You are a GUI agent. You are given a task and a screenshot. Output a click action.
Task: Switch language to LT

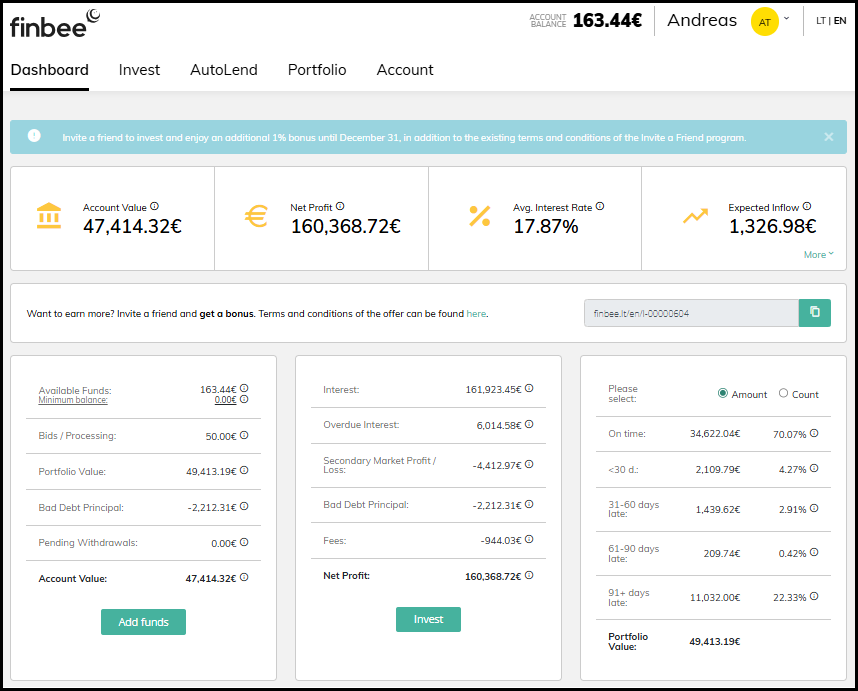pyautogui.click(x=821, y=21)
